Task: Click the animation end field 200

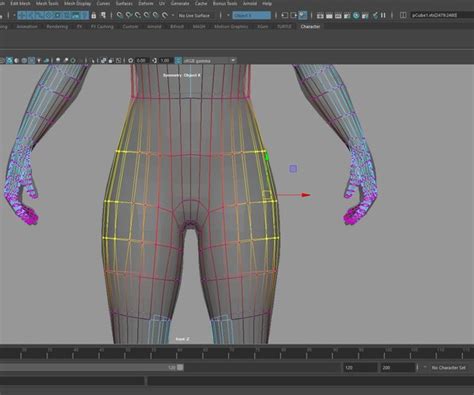Action: 397,367
